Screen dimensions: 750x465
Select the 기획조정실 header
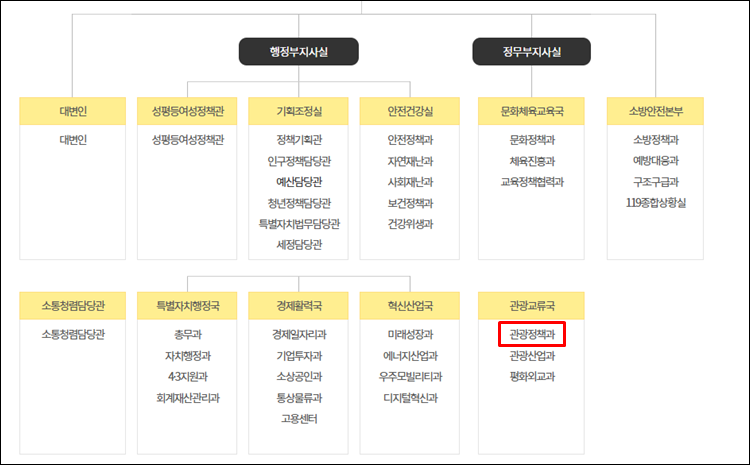pyautogui.click(x=298, y=111)
